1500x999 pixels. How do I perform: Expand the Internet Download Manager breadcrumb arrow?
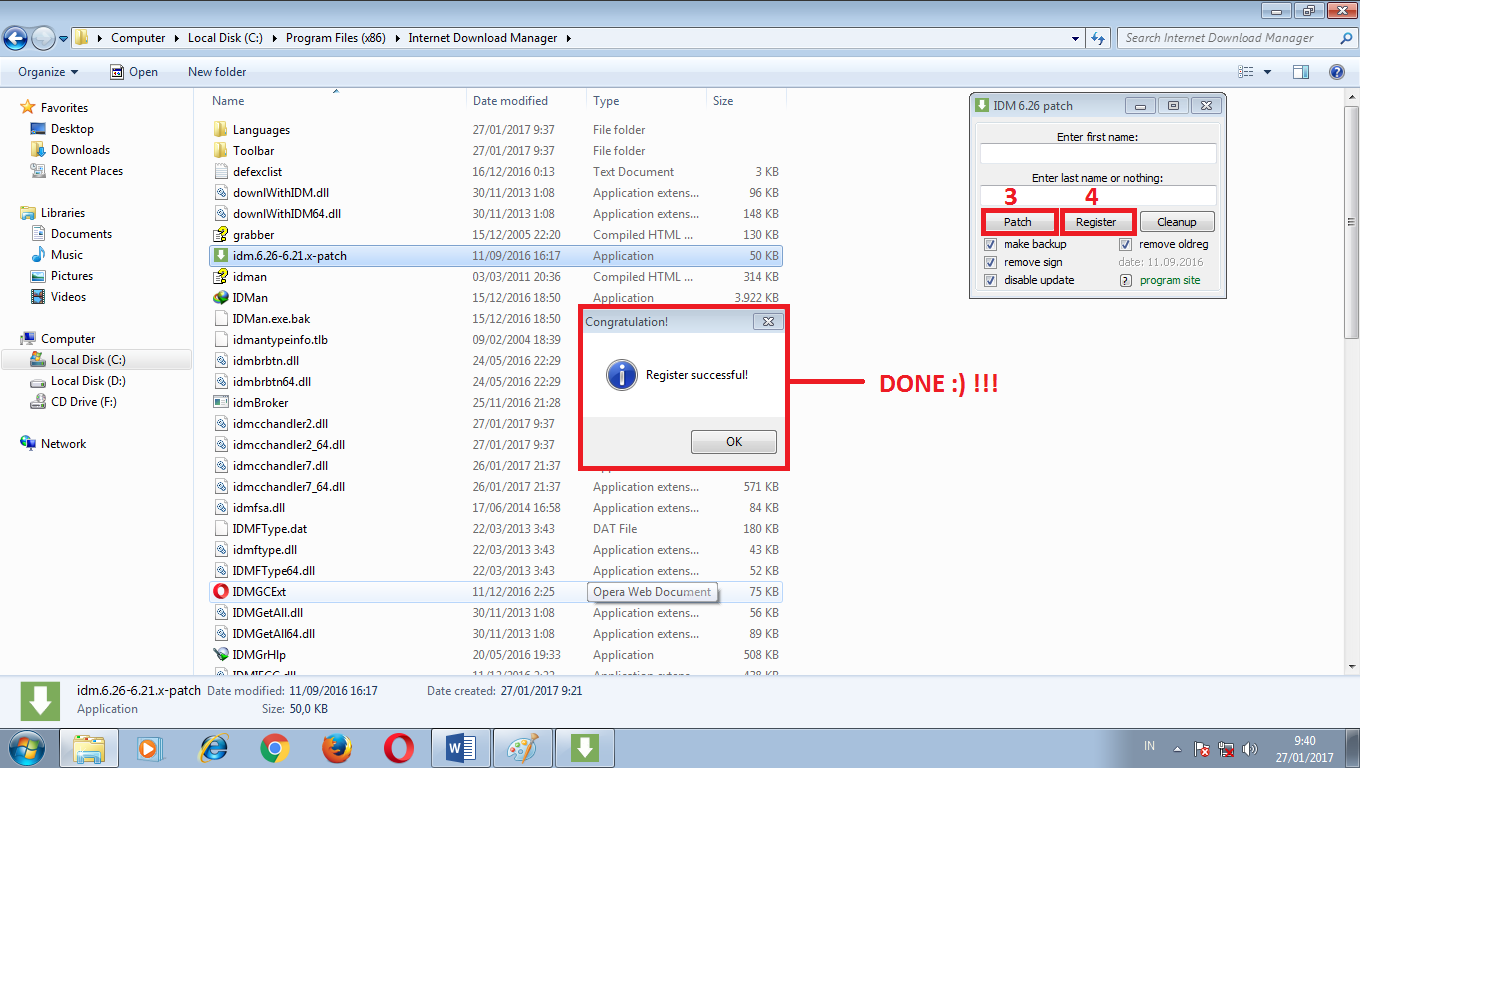[x=568, y=38]
